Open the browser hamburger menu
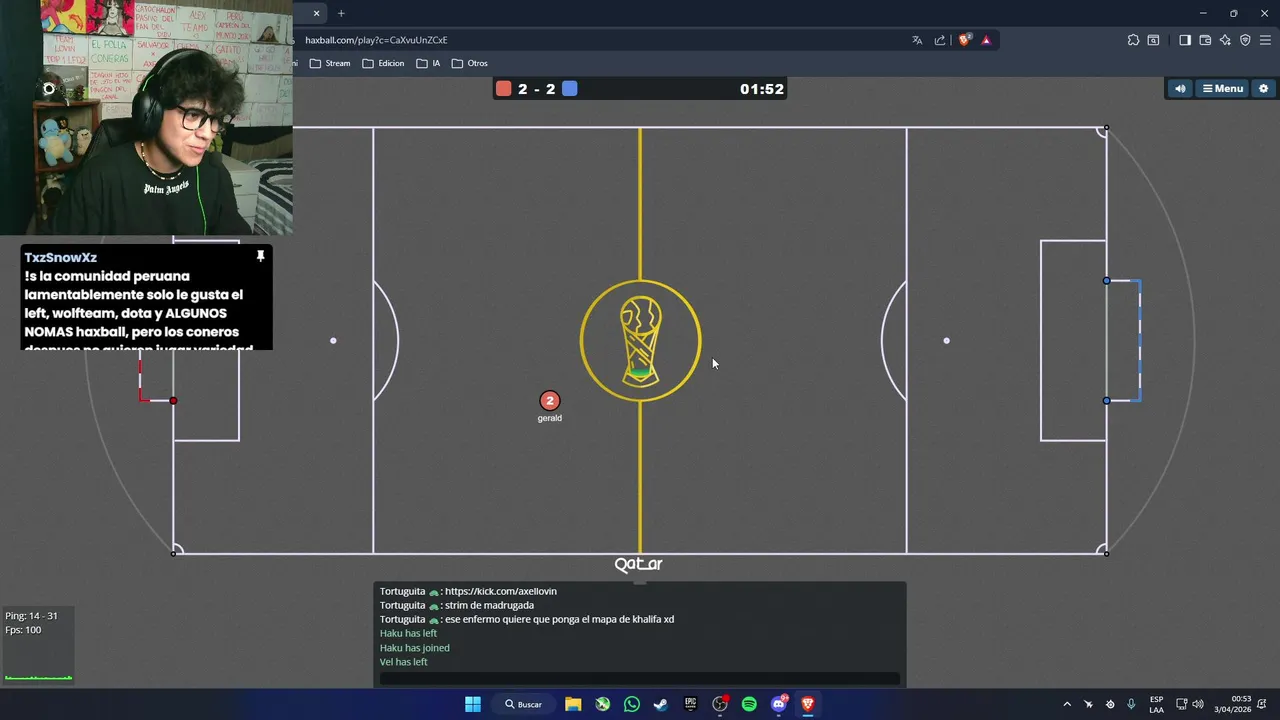 coord(1265,40)
